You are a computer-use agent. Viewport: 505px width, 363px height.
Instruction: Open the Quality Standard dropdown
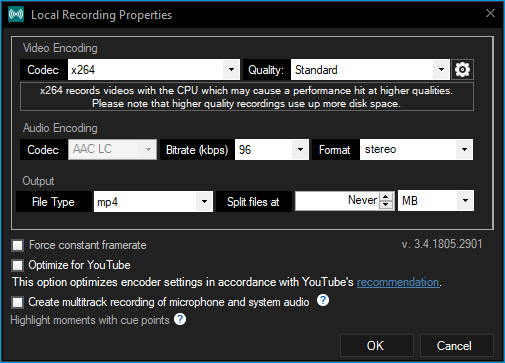pyautogui.click(x=370, y=70)
